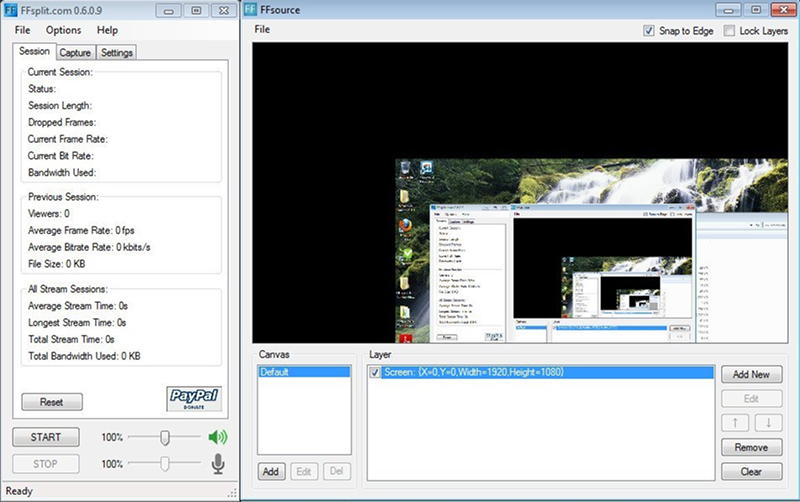Viewport: 800px width, 502px height.
Task: Click the PayPal Donate image button
Action: click(x=194, y=398)
